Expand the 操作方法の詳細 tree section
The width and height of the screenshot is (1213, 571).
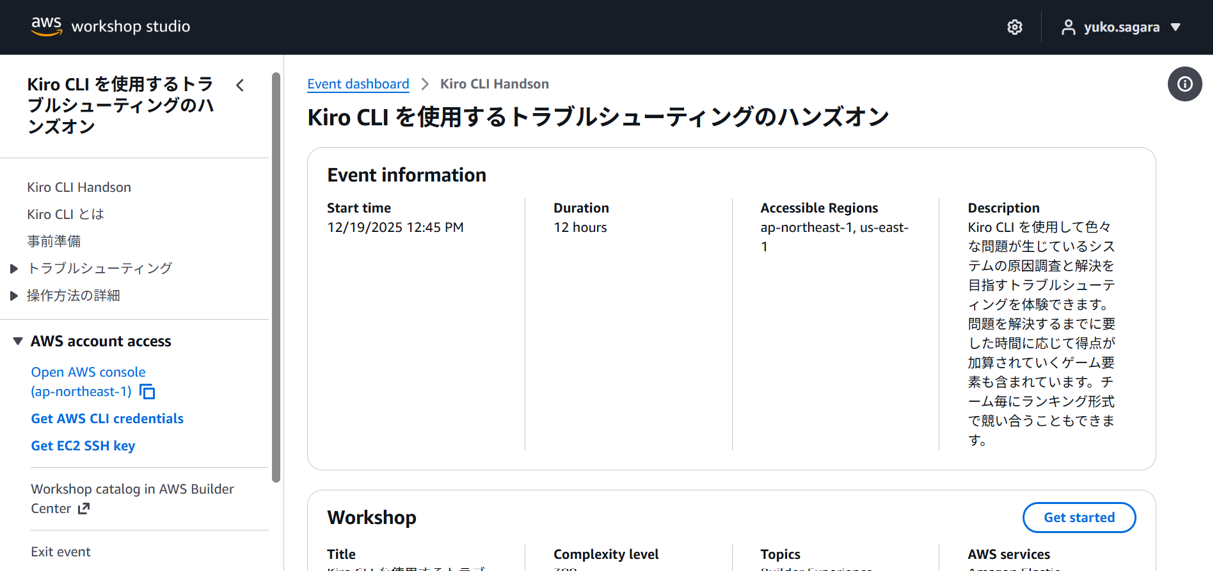pyautogui.click(x=14, y=295)
